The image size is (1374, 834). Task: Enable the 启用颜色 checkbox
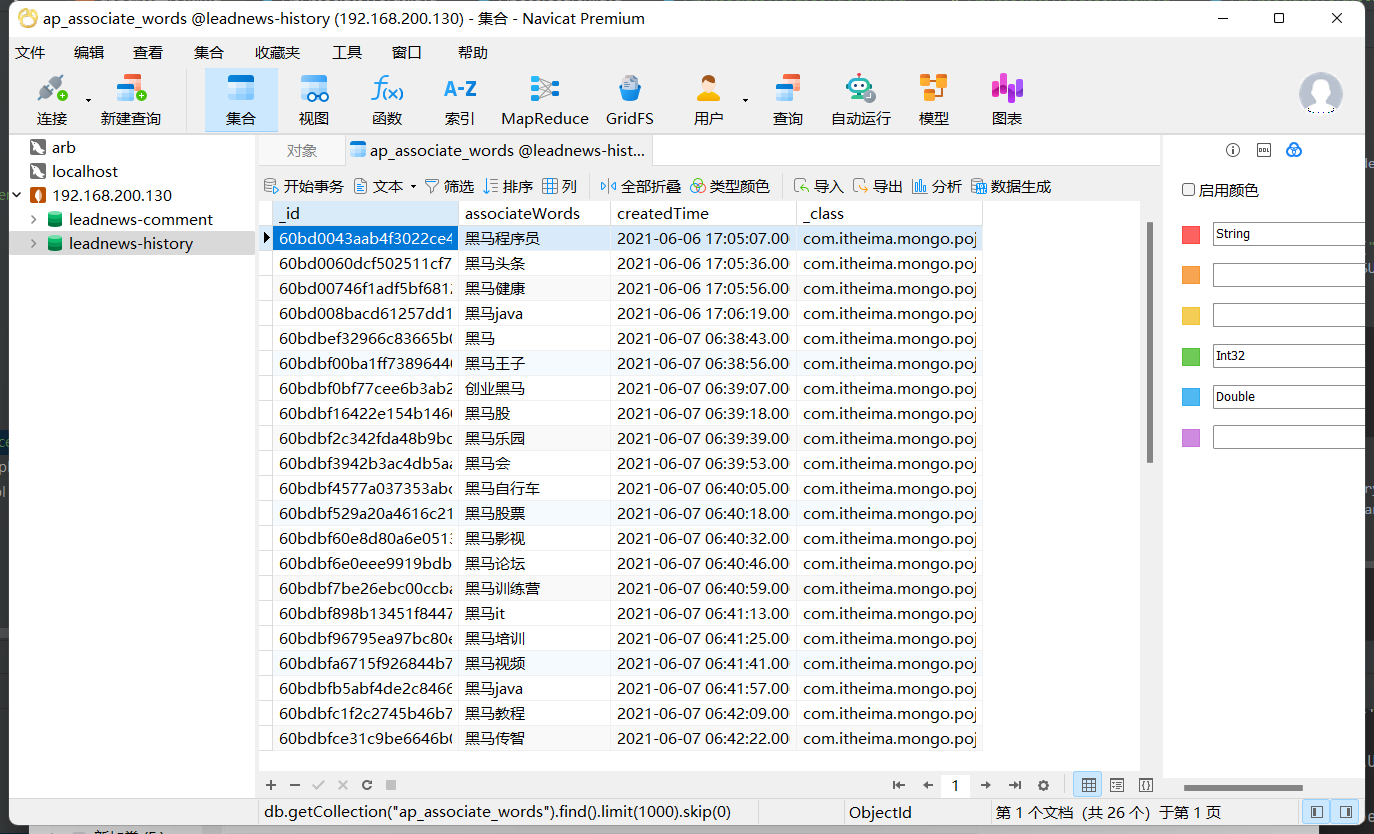(x=1188, y=190)
